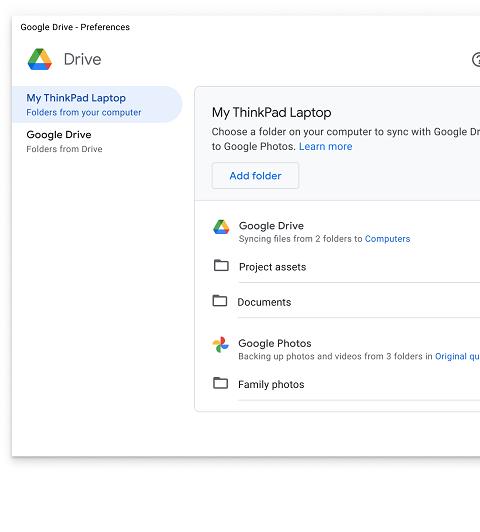Click the Original quality link
Screen dimensions: 480x532
coord(457,356)
